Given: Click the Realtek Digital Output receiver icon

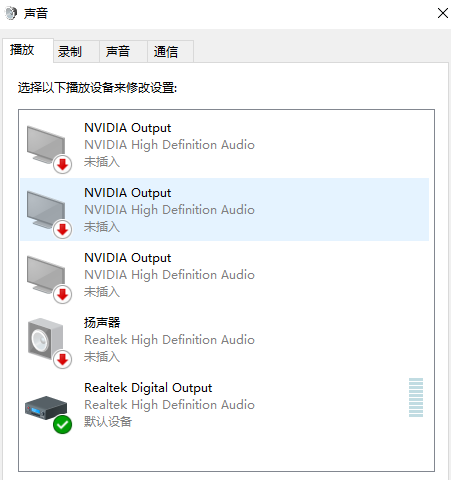Looking at the screenshot, I should pyautogui.click(x=46, y=407).
